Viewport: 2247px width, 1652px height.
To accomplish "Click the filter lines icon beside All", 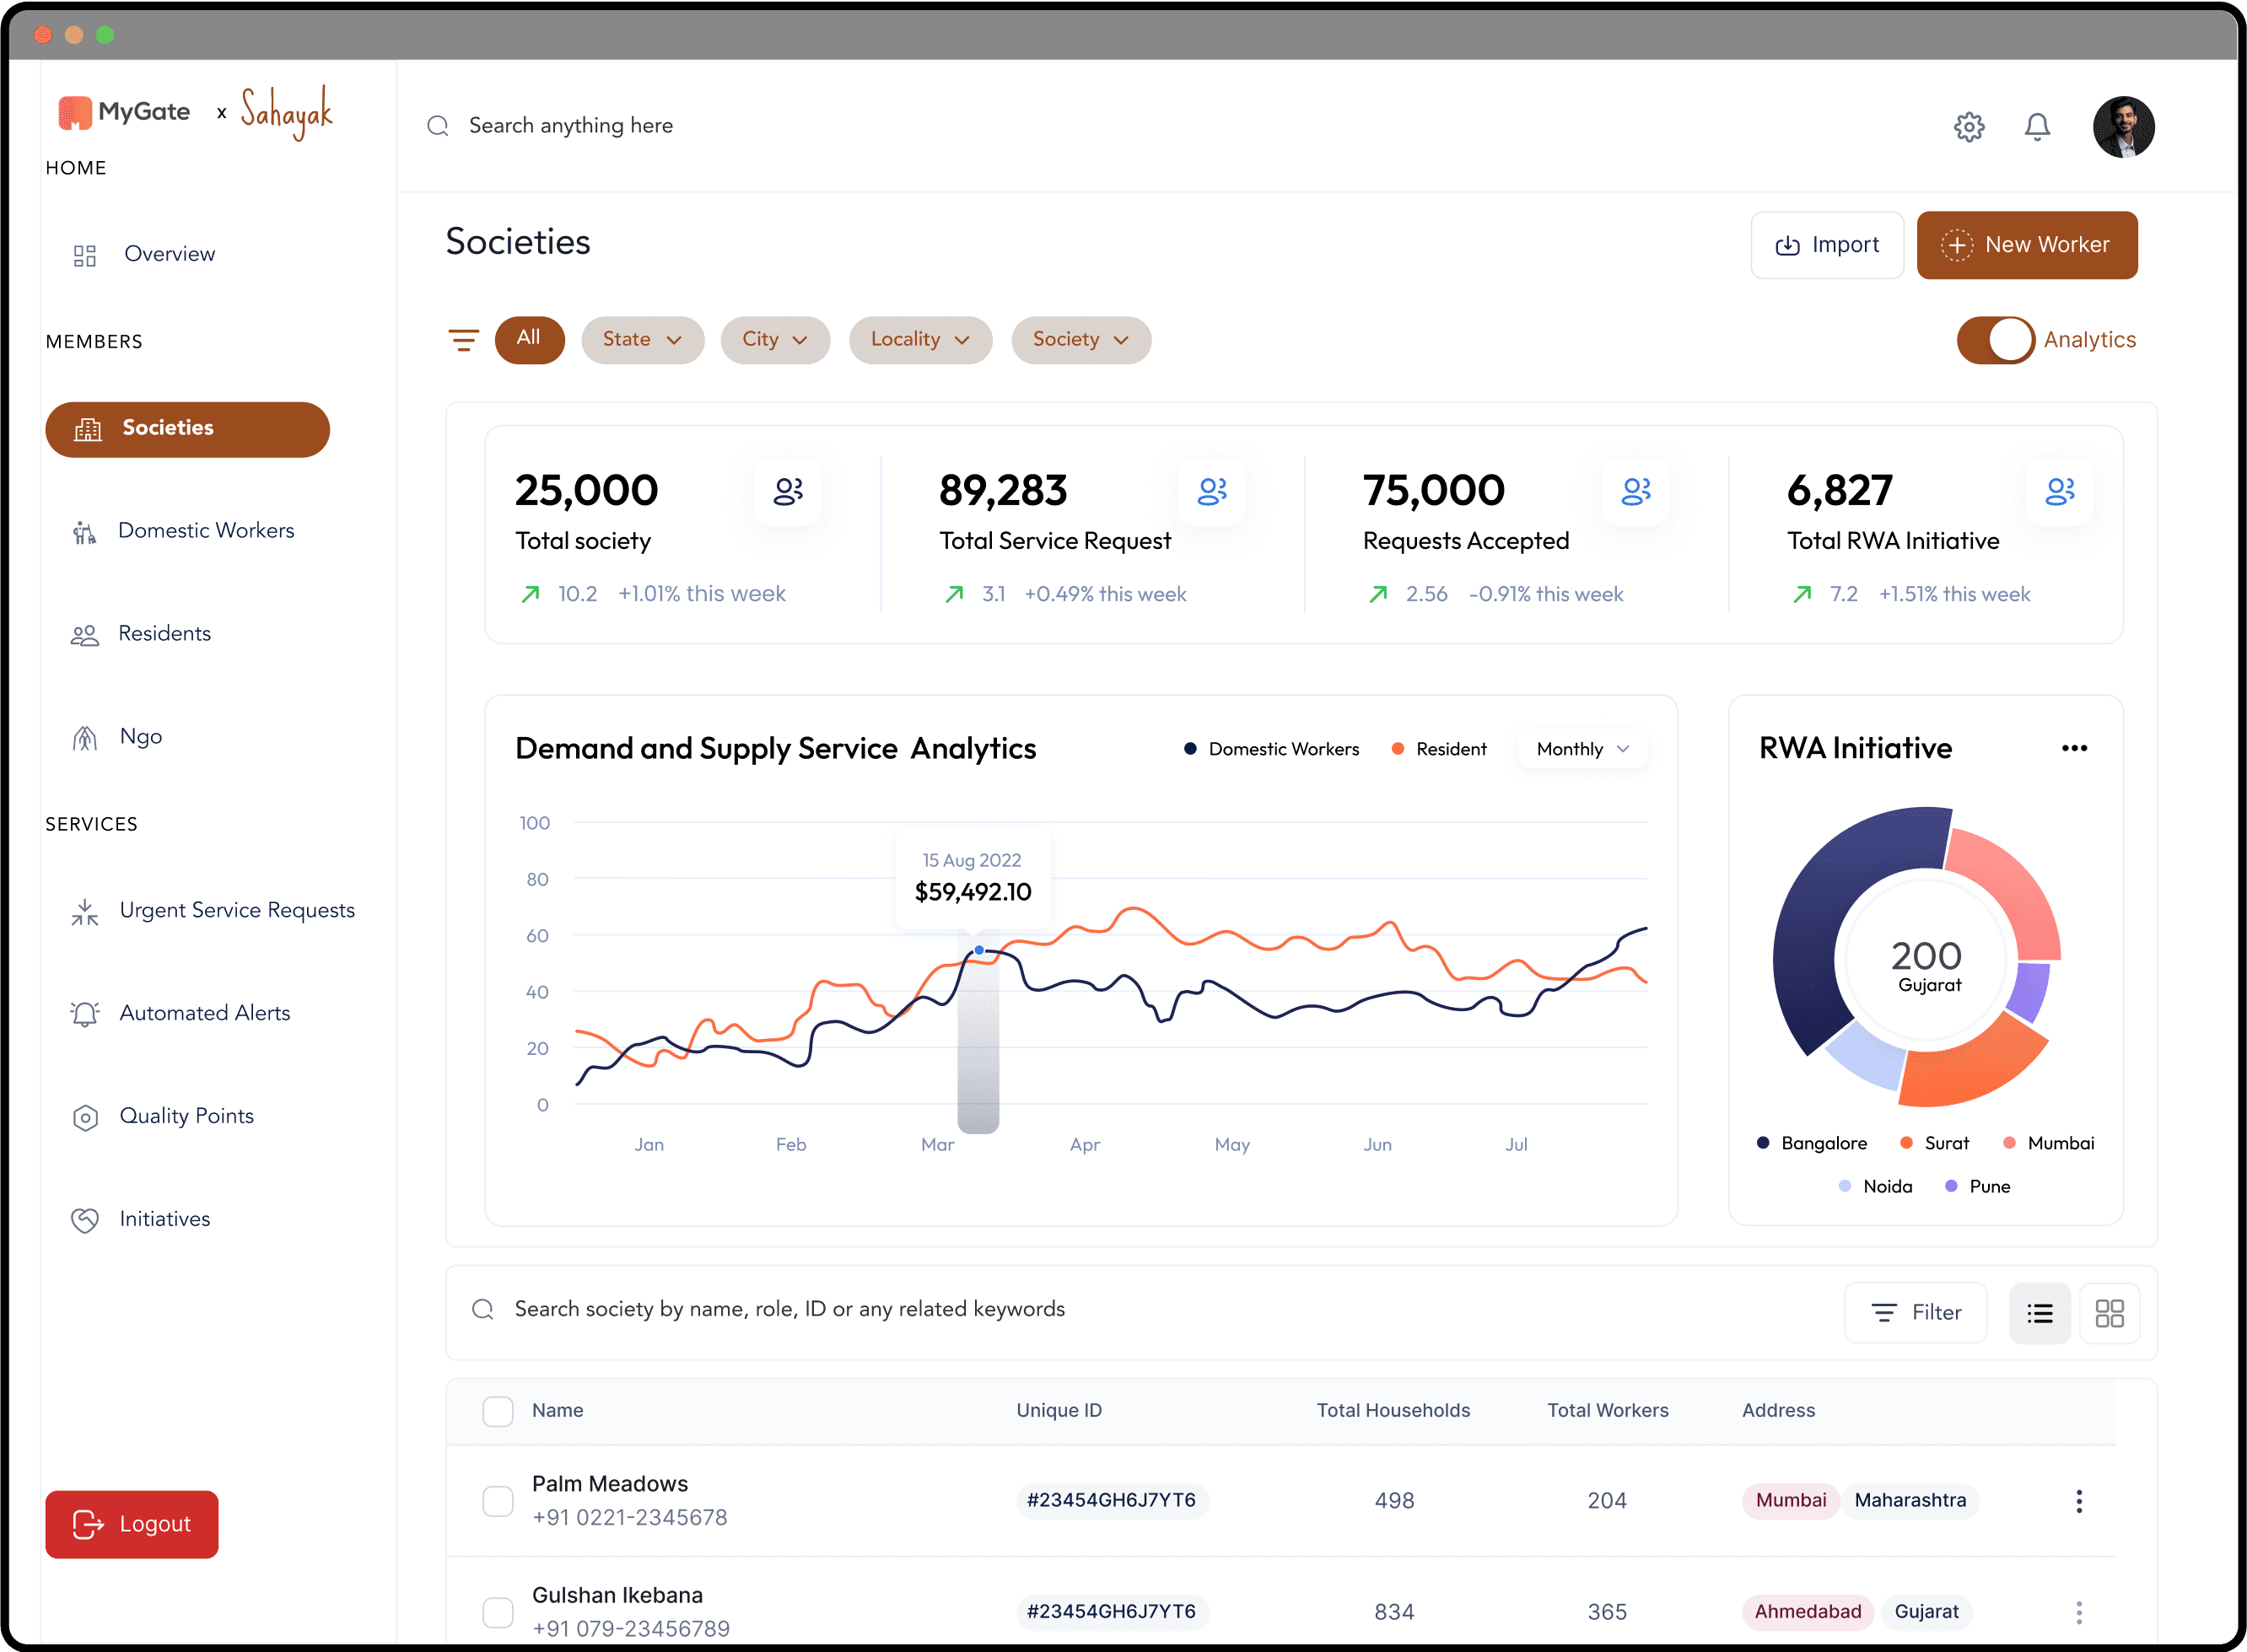I will 463,340.
